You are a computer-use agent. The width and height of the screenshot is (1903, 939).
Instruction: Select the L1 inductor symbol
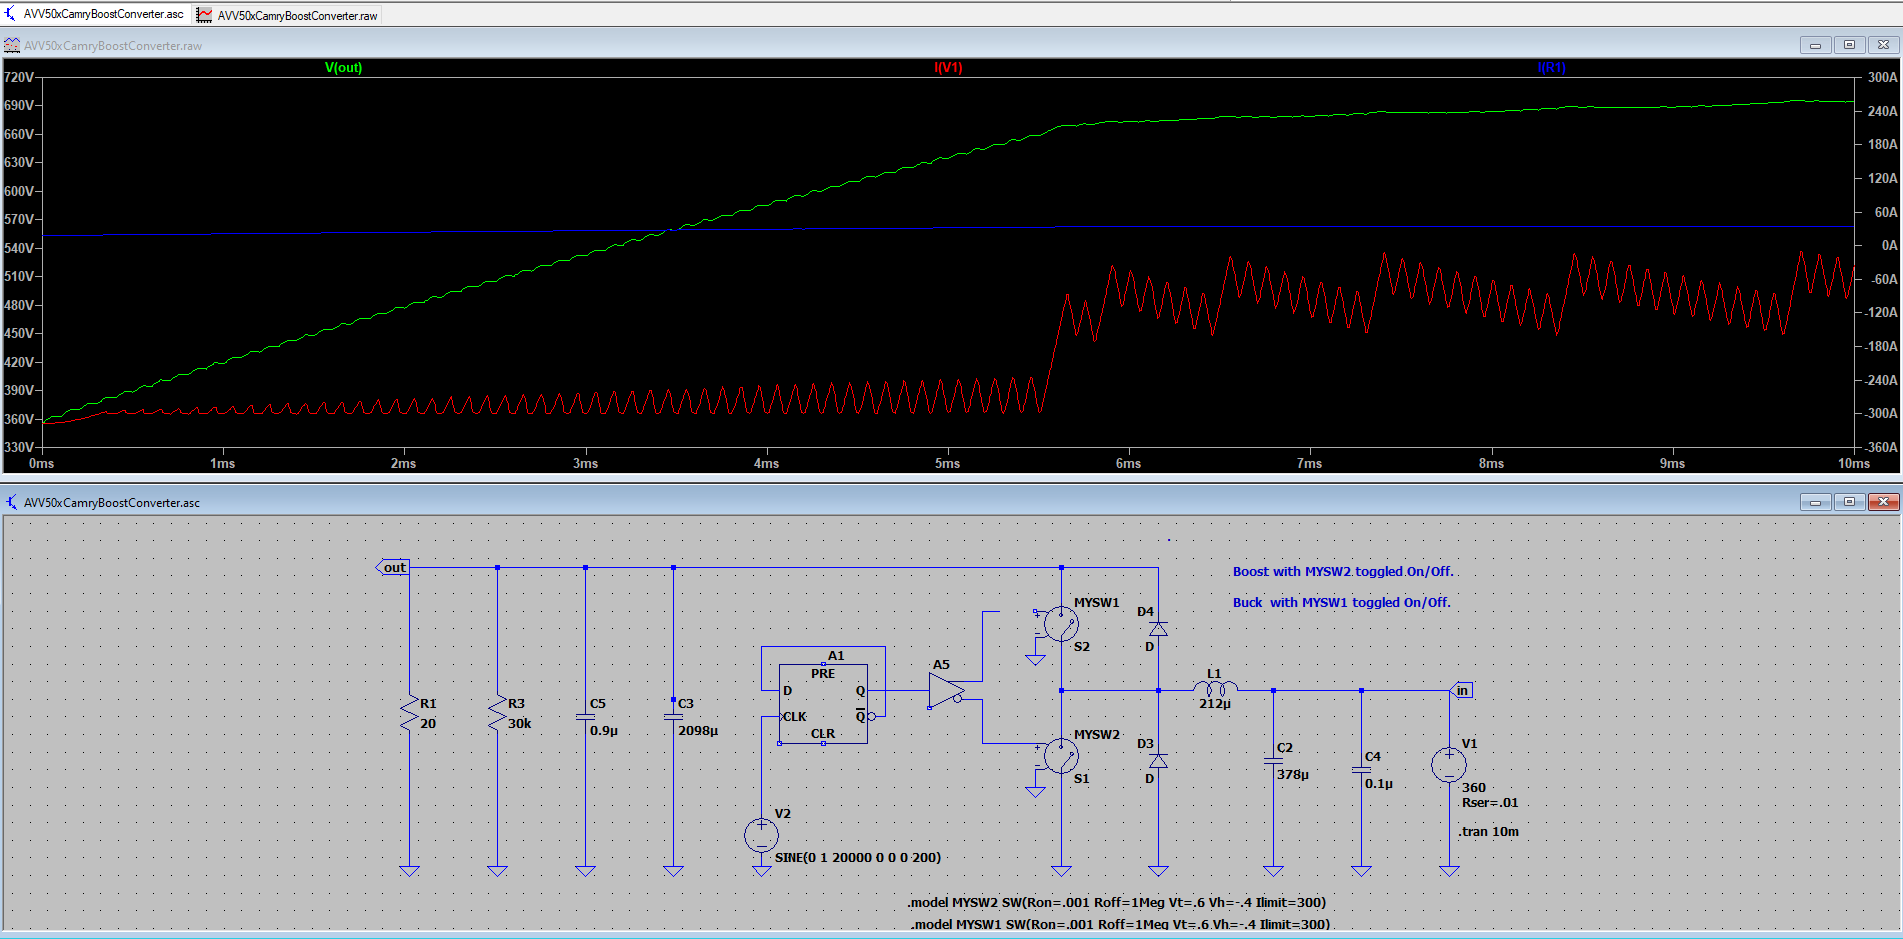[x=1215, y=688]
